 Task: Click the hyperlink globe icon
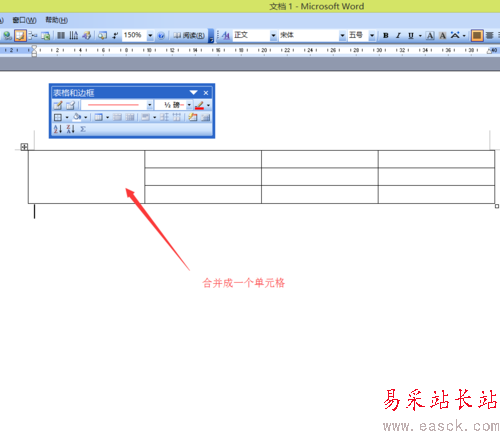pyautogui.click(x=7, y=35)
